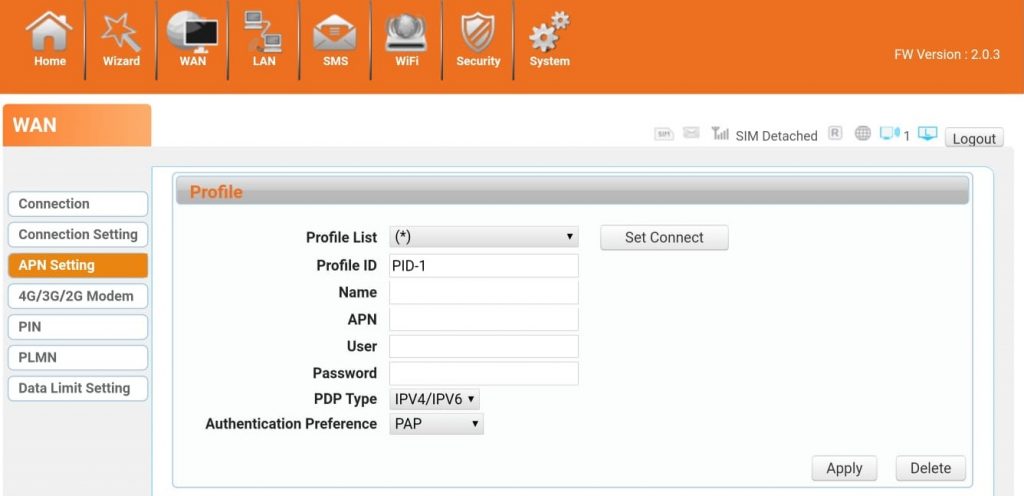Click the roaming R status icon

(835, 133)
